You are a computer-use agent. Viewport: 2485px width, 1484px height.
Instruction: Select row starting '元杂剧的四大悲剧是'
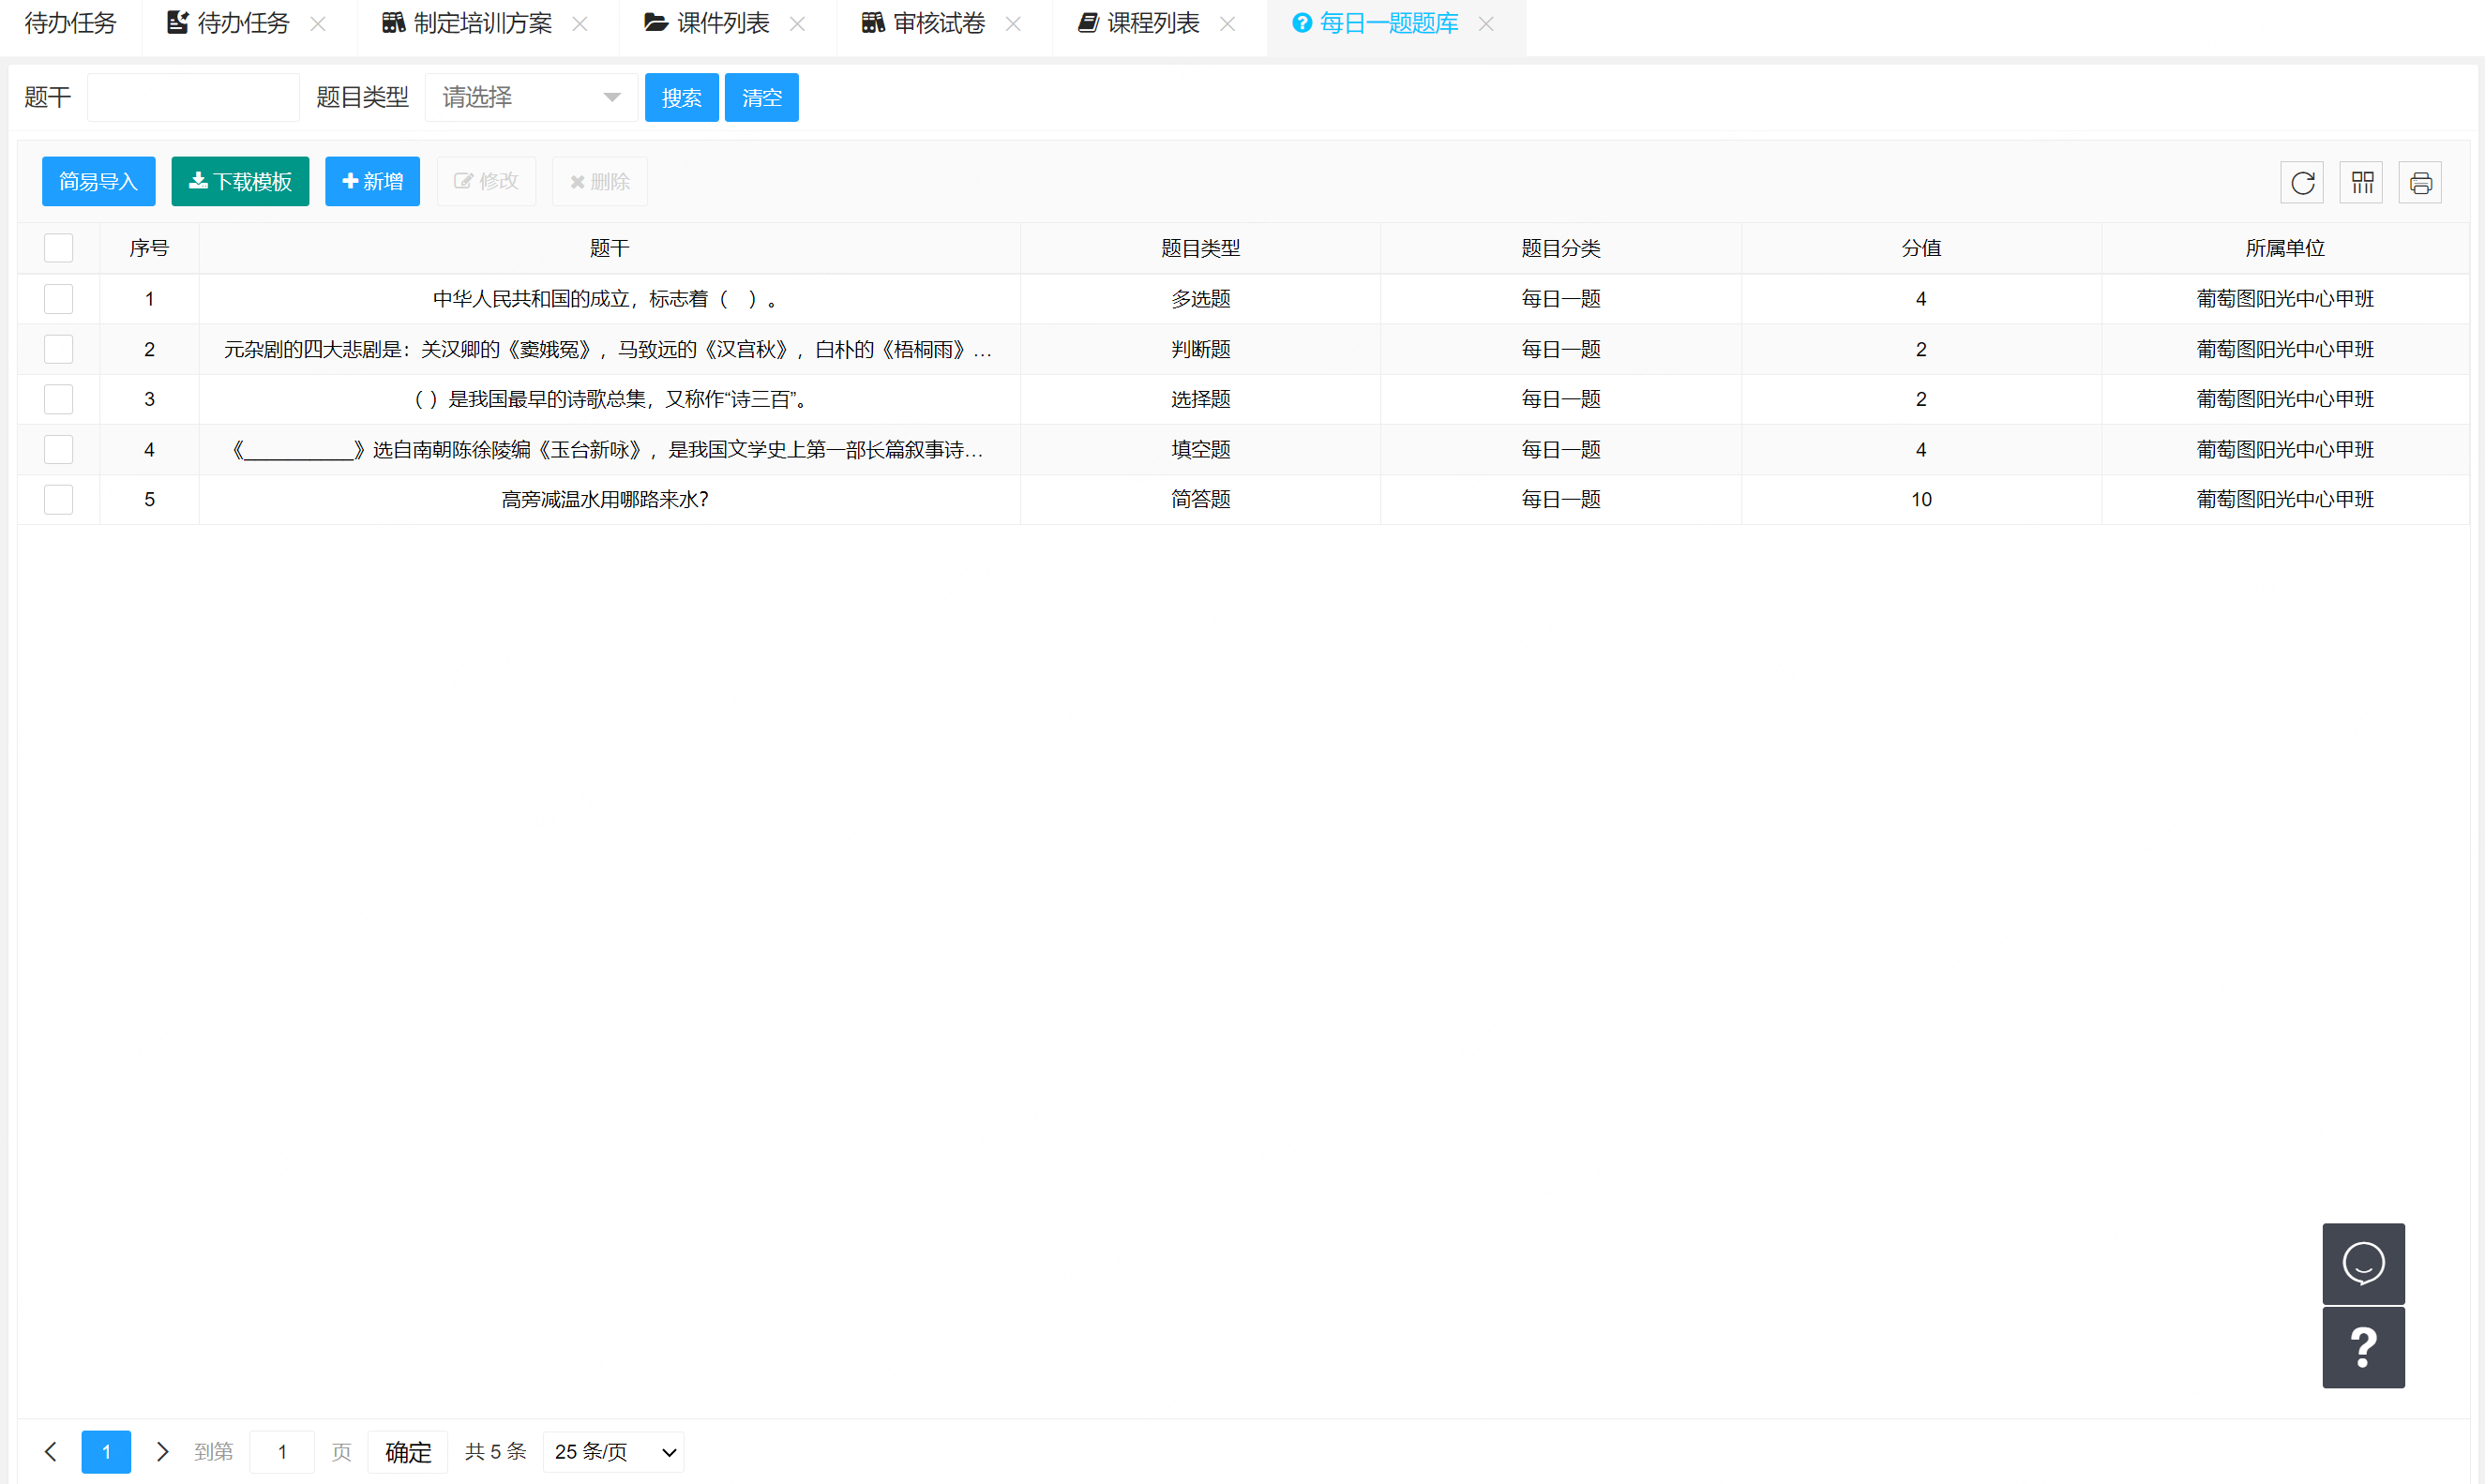point(1243,349)
